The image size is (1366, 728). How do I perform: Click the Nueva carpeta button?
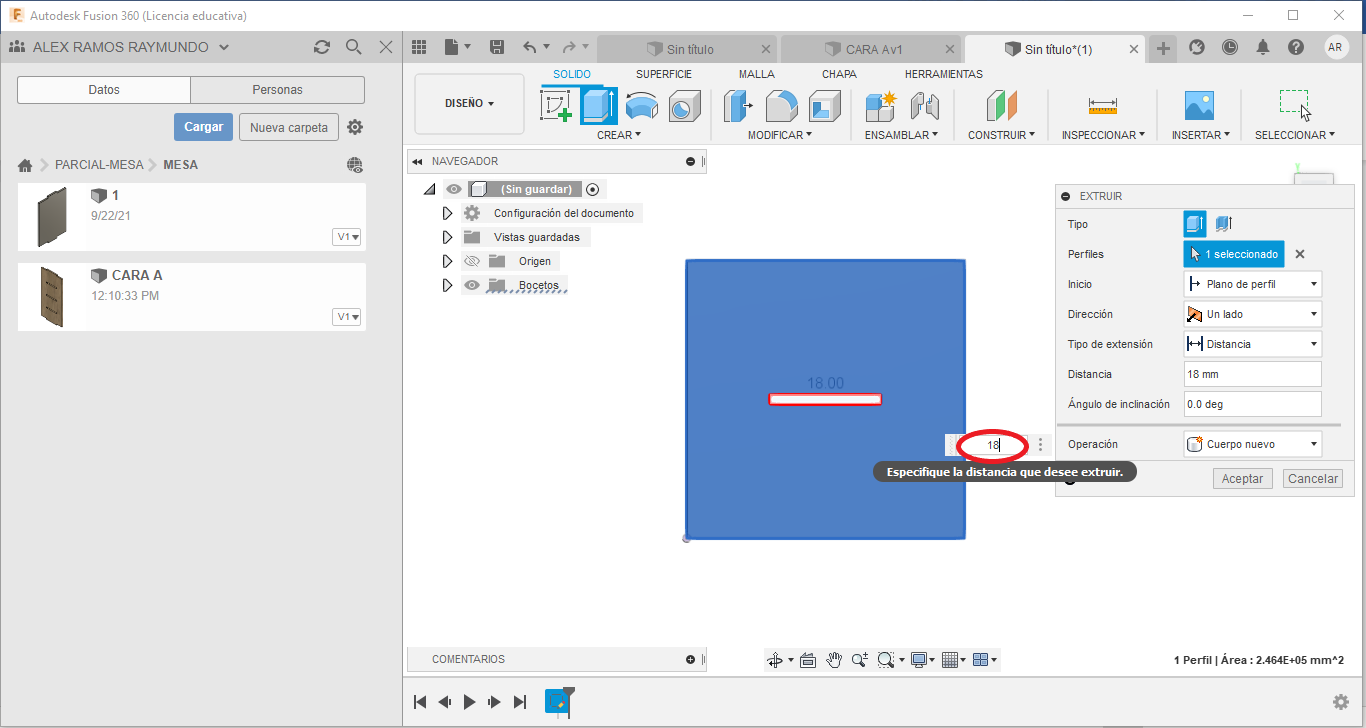(289, 127)
